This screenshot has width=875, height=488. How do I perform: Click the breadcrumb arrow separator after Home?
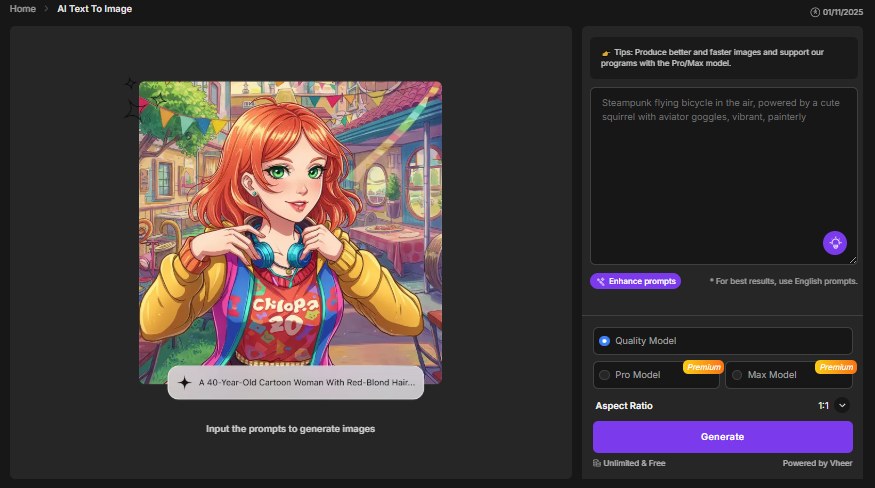(x=46, y=9)
